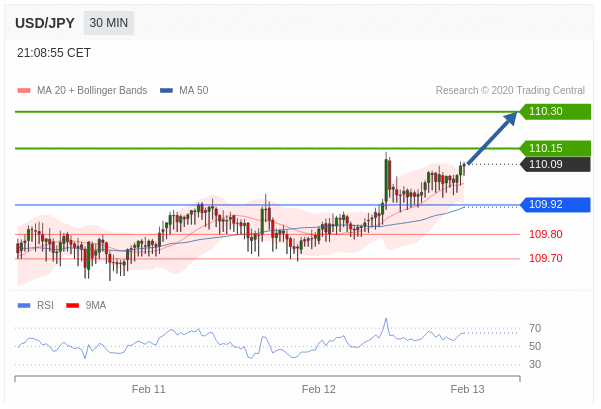Select the 110.30 resistance price tag
This screenshot has height=409, width=601.
555,112
